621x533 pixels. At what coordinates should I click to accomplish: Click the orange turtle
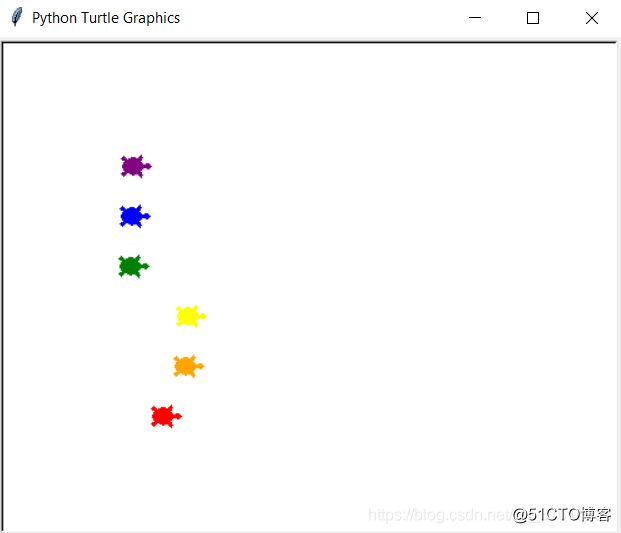pyautogui.click(x=188, y=366)
